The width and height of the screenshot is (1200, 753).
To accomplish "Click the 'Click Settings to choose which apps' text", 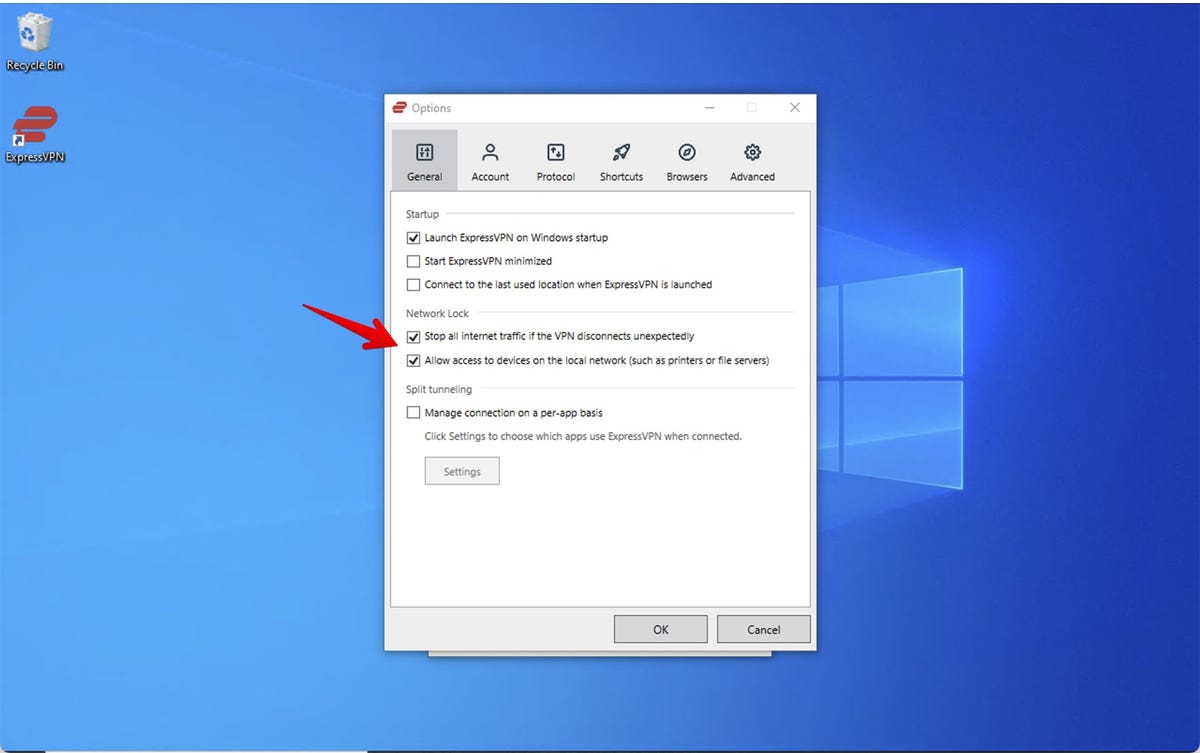I will coord(583,437).
